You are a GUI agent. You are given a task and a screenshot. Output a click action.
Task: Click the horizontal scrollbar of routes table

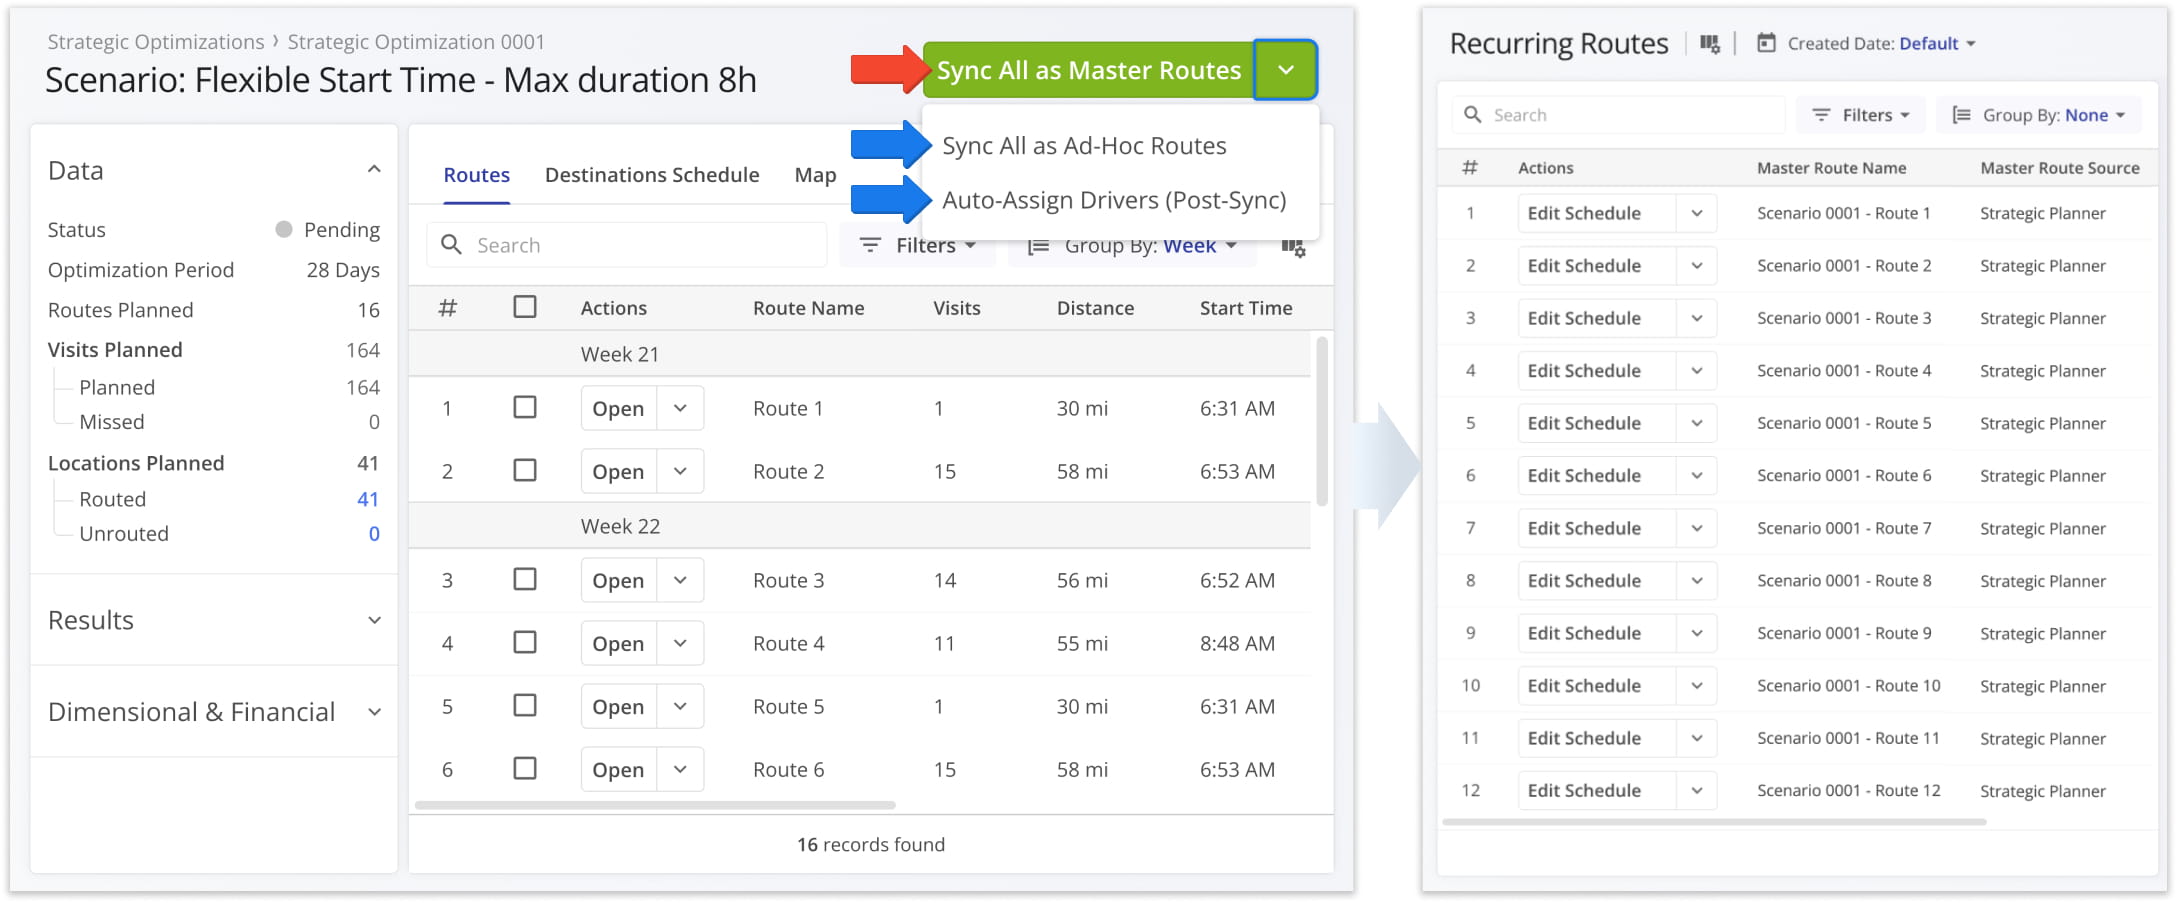tap(655, 805)
